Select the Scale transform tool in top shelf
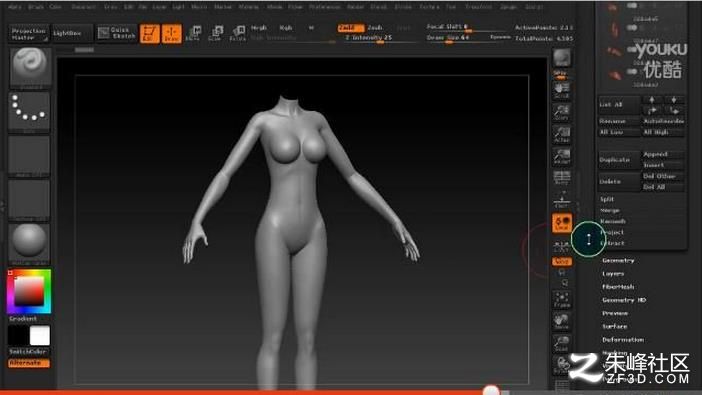The image size is (702, 395). click(x=215, y=33)
